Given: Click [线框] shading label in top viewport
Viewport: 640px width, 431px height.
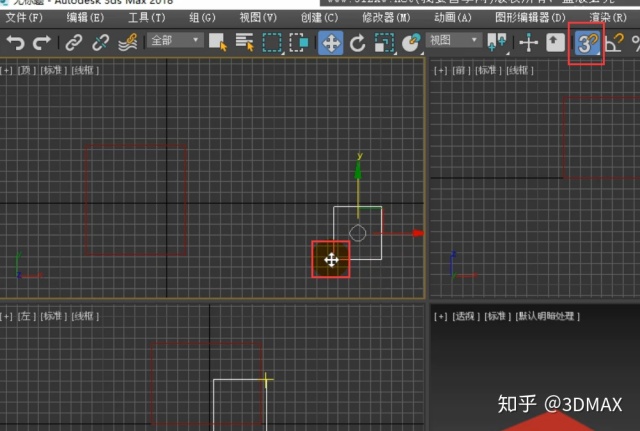Looking at the screenshot, I should 85,70.
